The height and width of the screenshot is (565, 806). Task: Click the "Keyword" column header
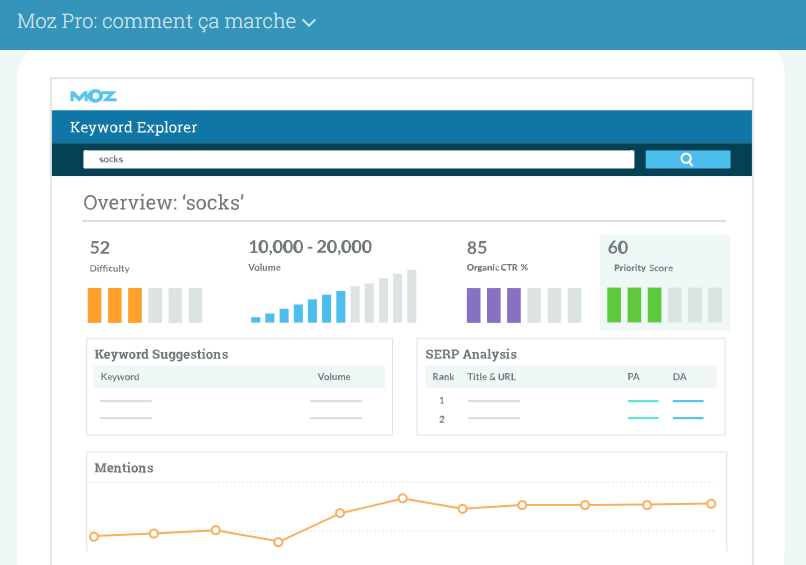click(x=120, y=377)
